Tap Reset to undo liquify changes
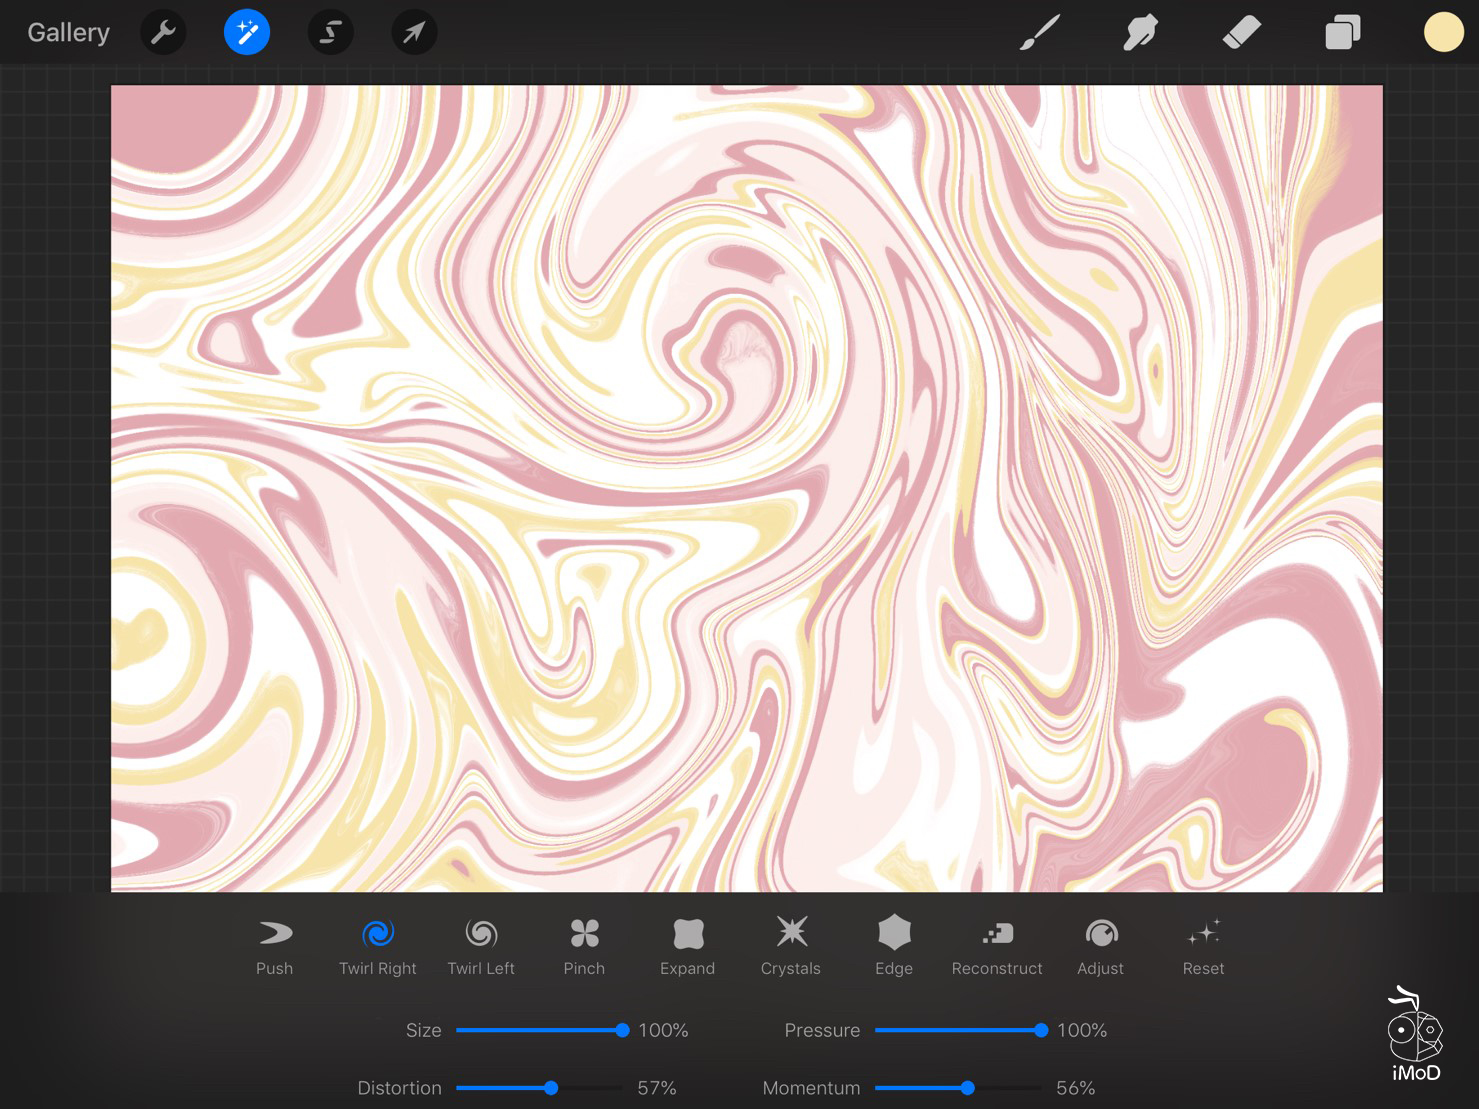 tap(1203, 946)
